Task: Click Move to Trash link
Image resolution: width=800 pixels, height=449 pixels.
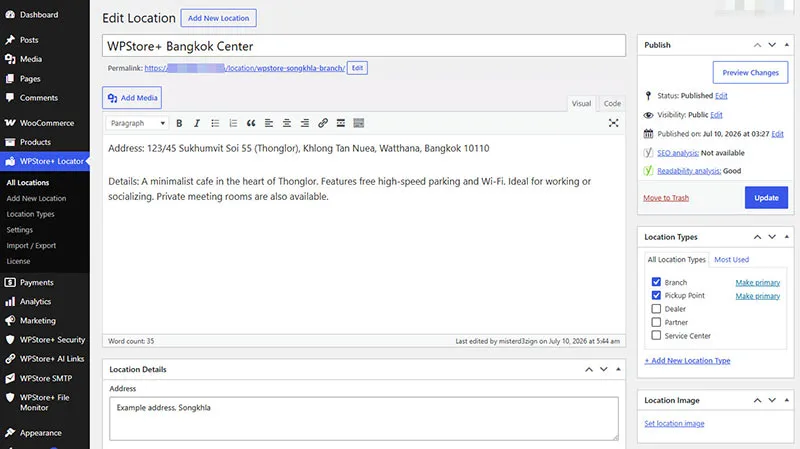Action: tap(666, 198)
